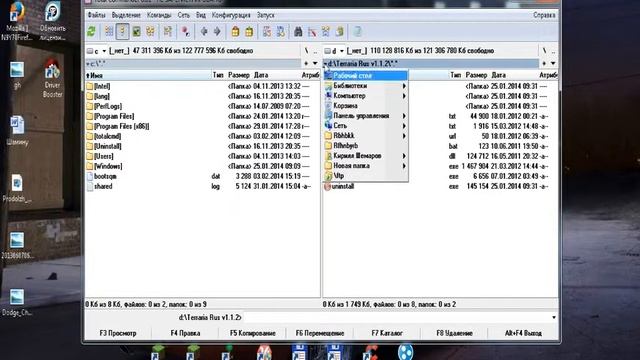Open the Mozilla Firefox desktop shortcut
The image size is (640, 360).
(17, 21)
